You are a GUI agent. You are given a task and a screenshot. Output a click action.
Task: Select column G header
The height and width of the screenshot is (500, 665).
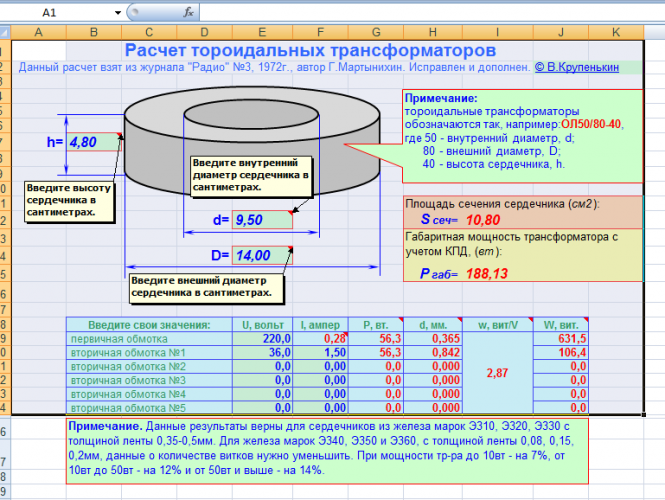point(376,32)
